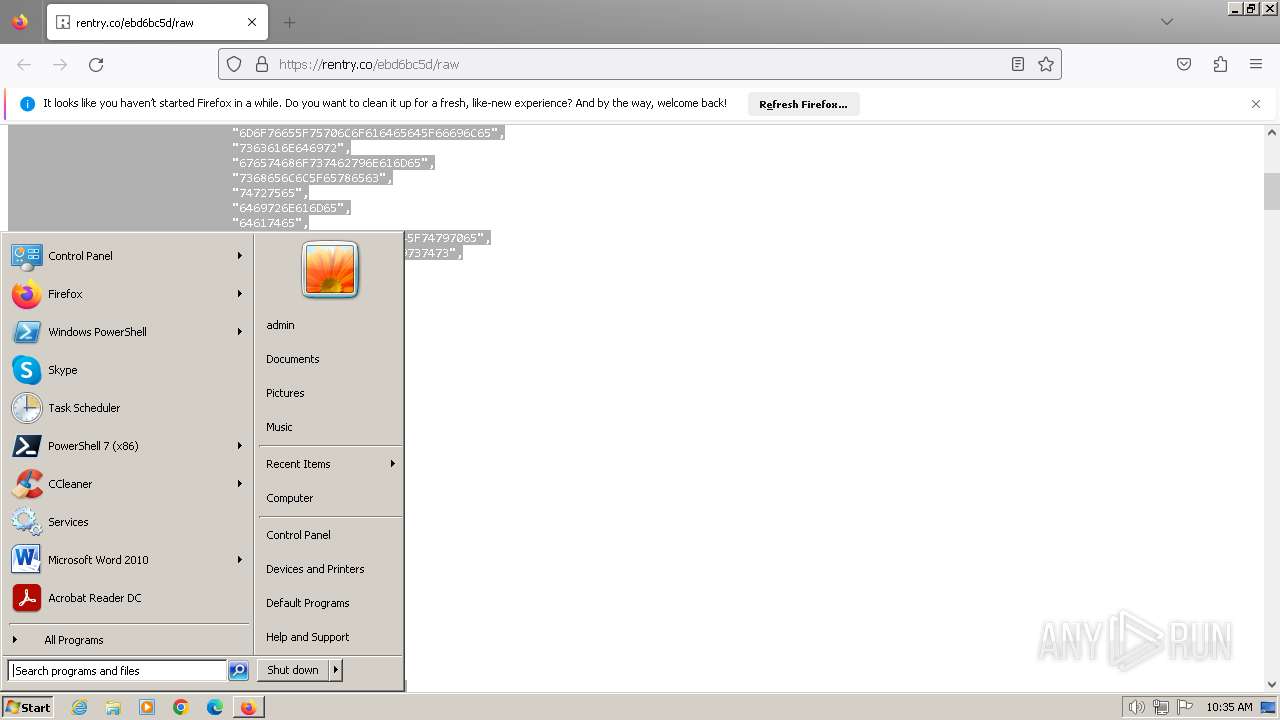Click the Acrobat Reader DC icon
Viewport: 1280px width, 720px height.
27,598
